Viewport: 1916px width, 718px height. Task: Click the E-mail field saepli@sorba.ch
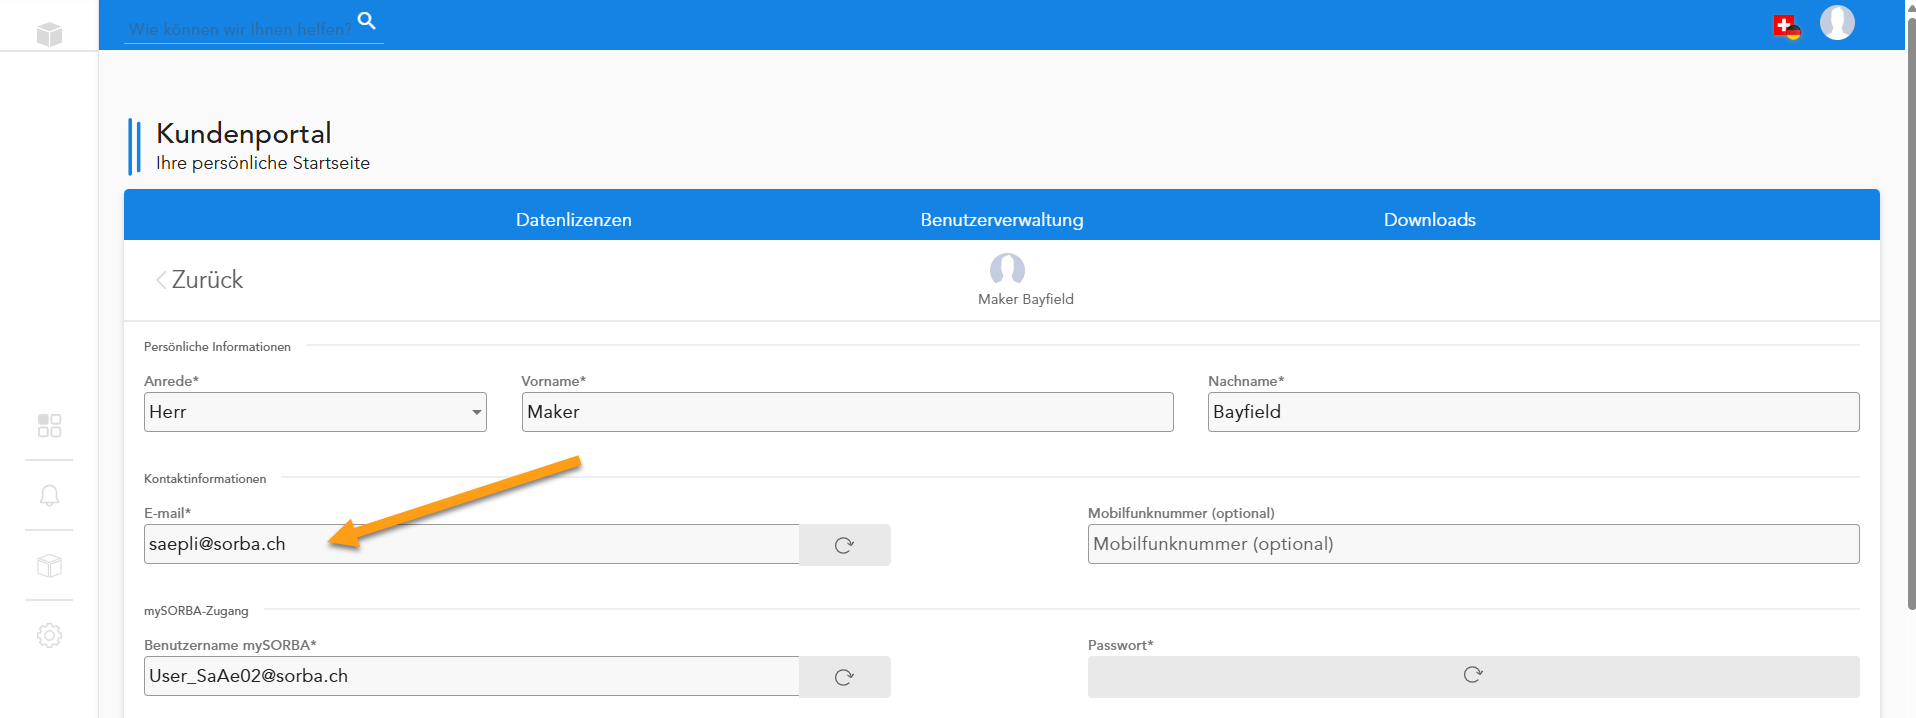[x=472, y=544]
